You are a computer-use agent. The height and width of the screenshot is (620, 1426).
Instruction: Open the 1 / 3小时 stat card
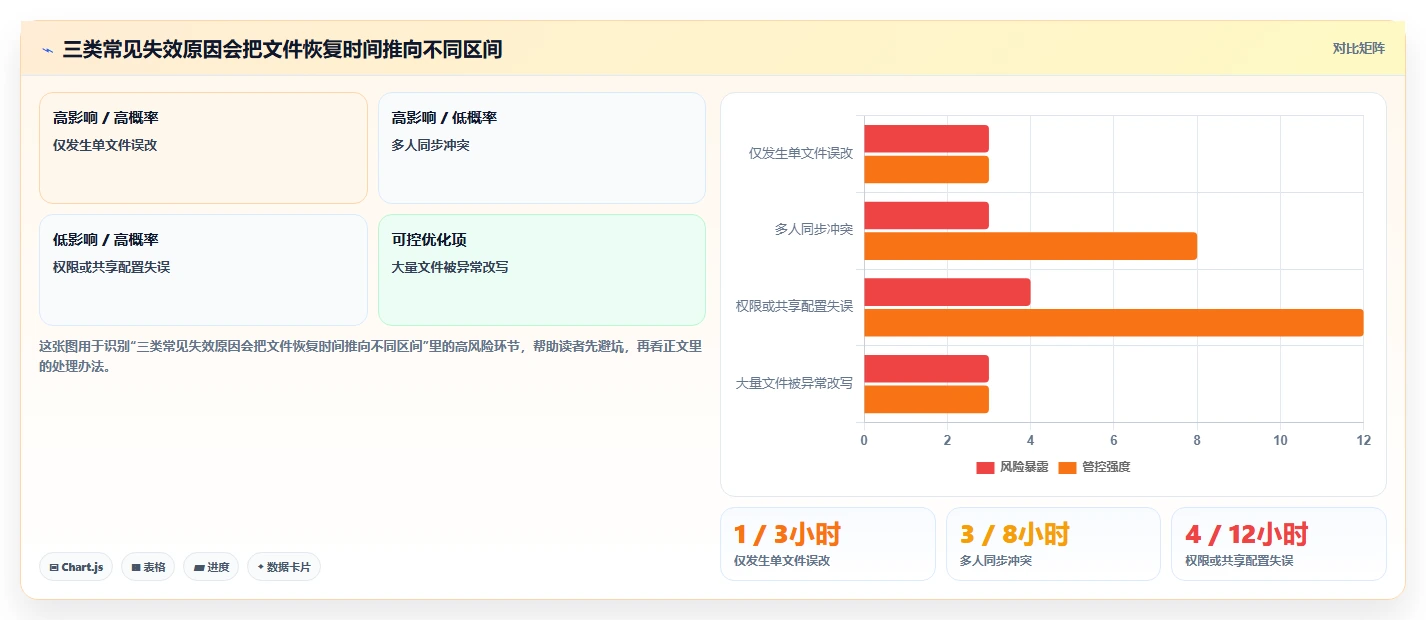click(828, 544)
